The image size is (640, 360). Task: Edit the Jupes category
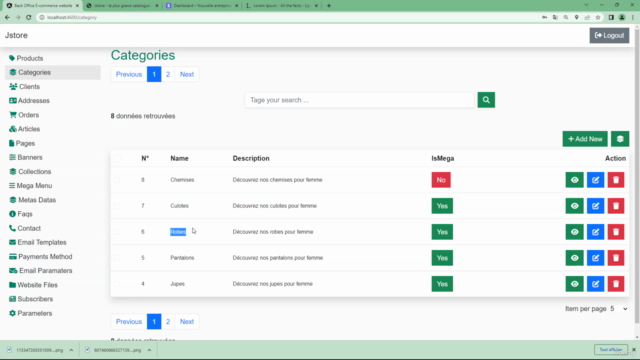[x=596, y=284]
